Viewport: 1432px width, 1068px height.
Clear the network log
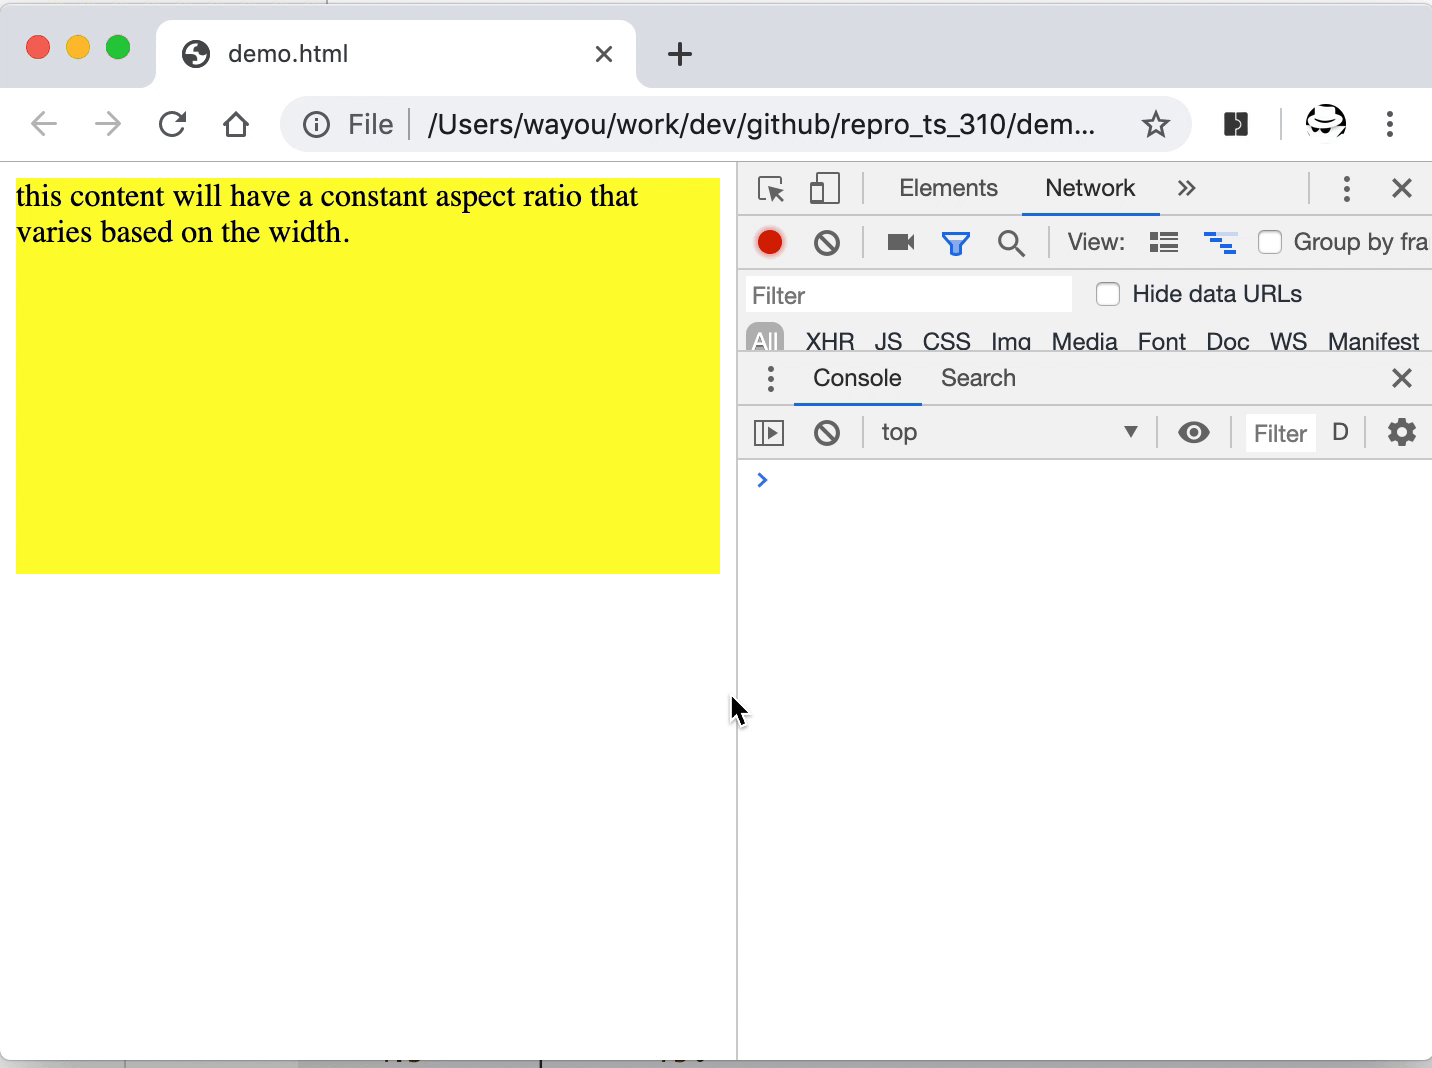pyautogui.click(x=827, y=243)
